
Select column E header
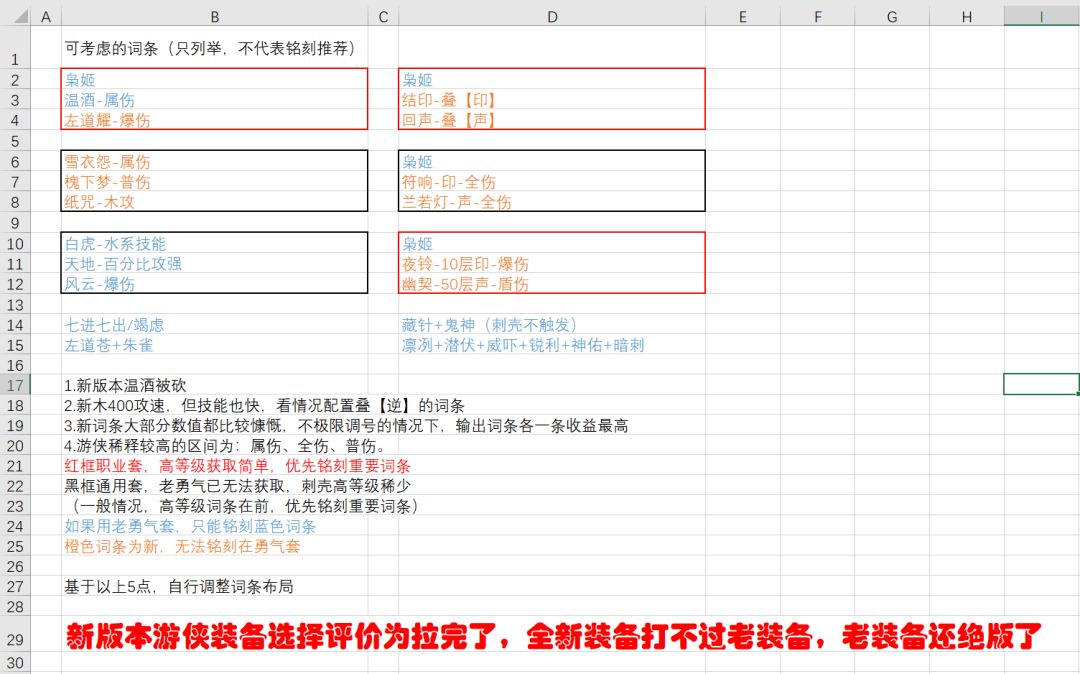coord(742,17)
